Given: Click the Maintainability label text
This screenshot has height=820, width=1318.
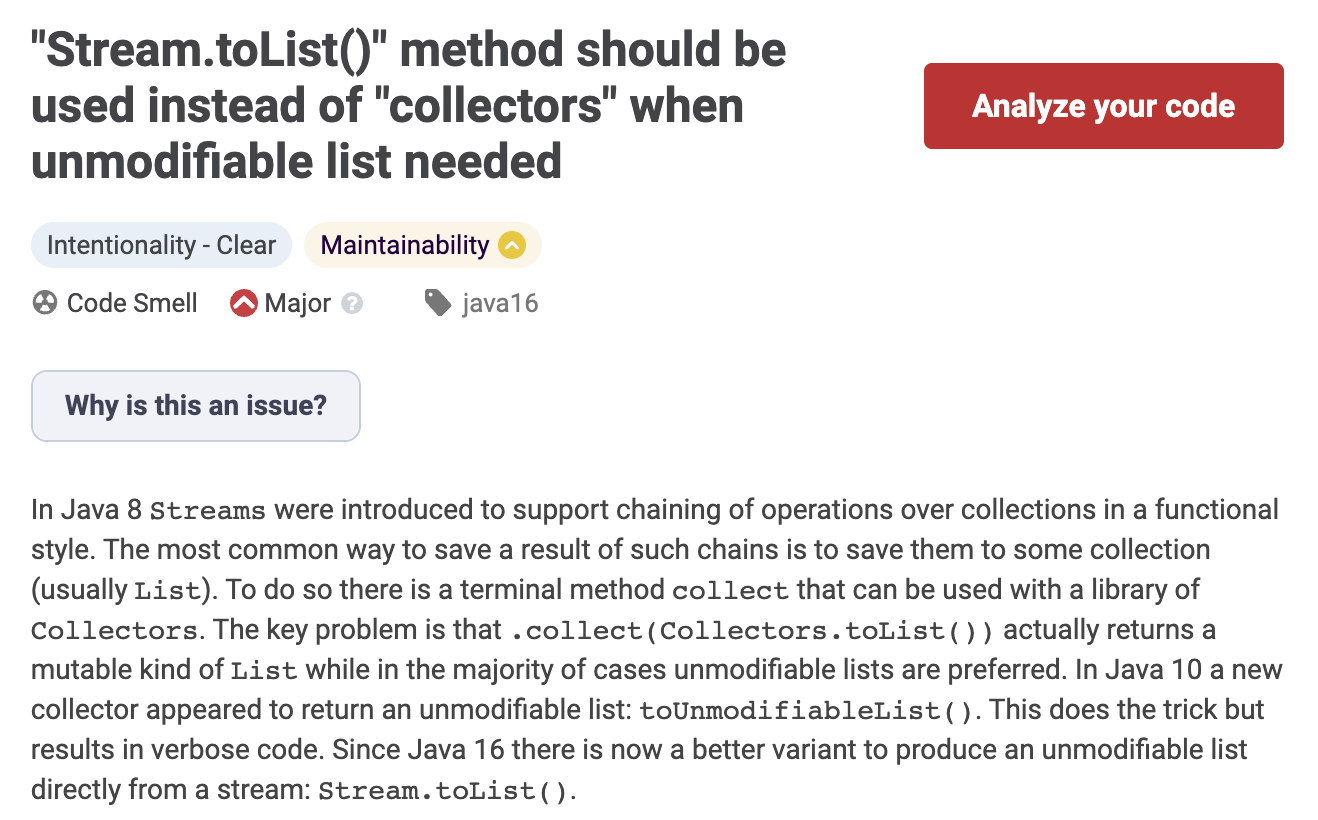Looking at the screenshot, I should click(405, 245).
